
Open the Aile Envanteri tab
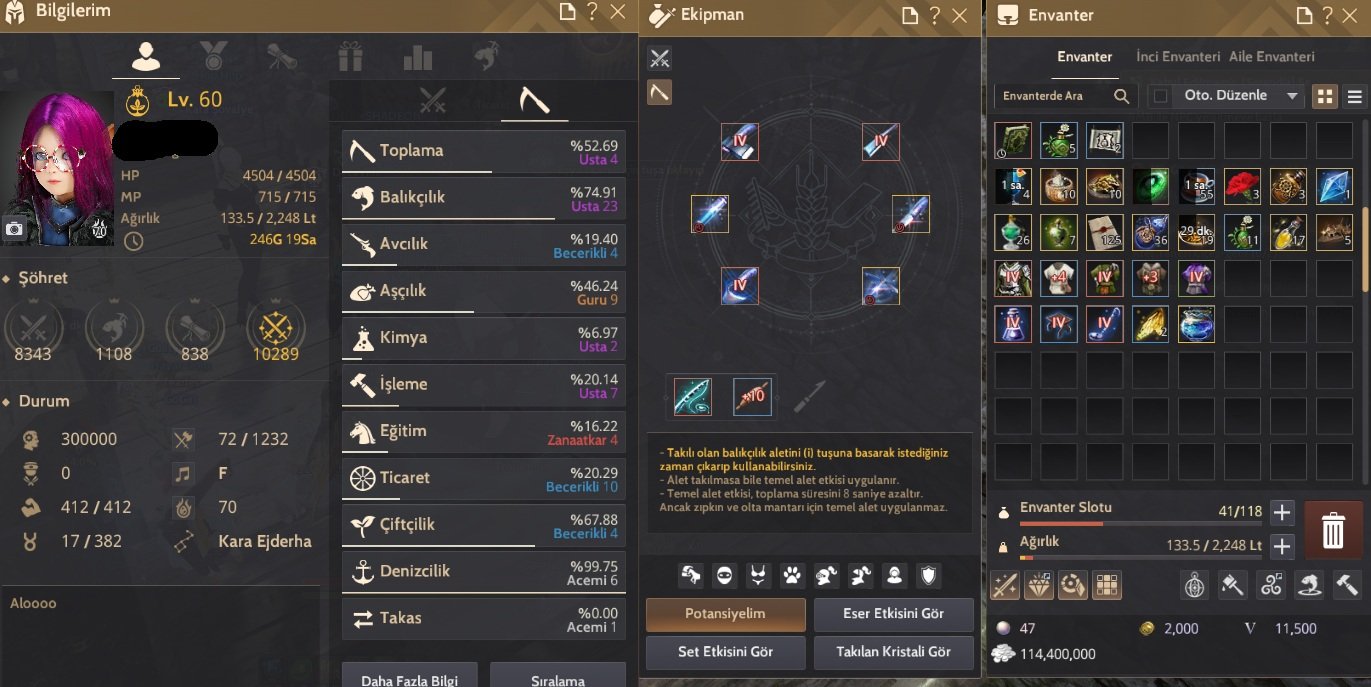1271,57
